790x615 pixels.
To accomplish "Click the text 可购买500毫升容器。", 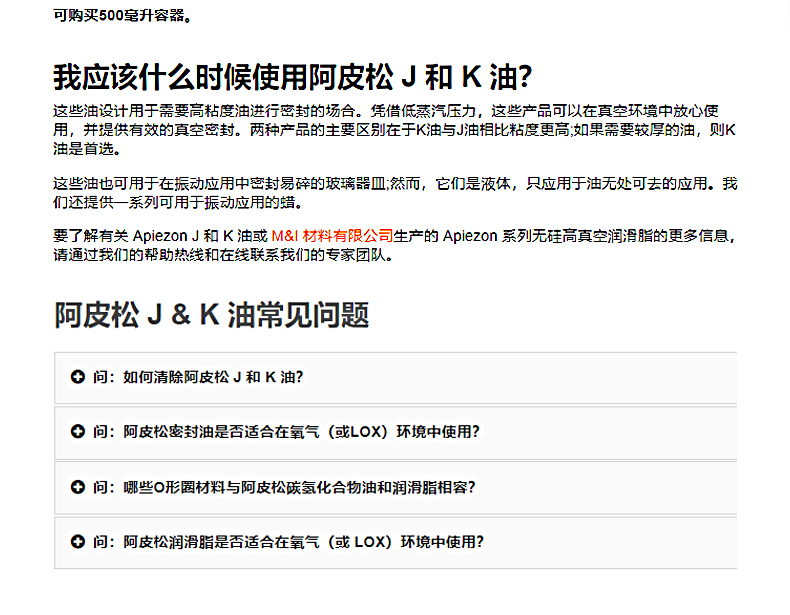I will 122,16.
